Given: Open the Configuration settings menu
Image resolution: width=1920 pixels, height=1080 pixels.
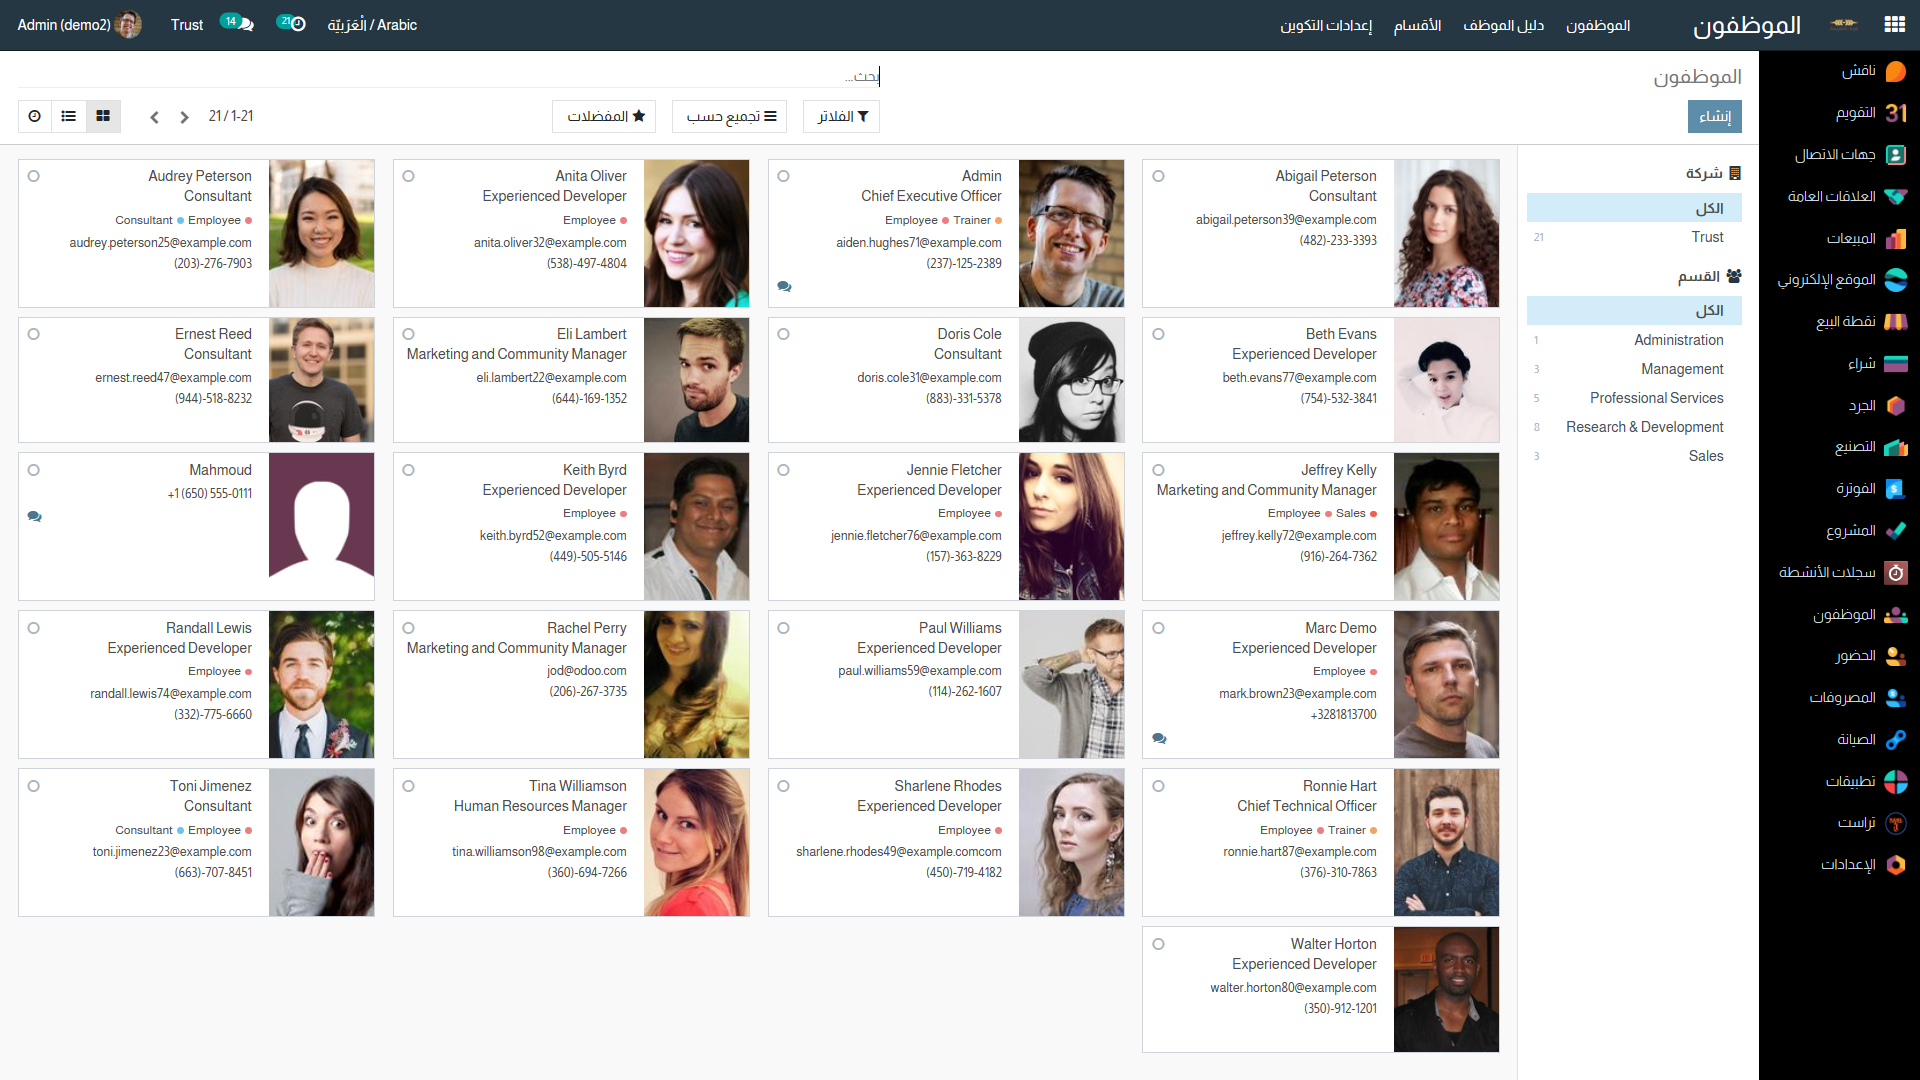Looking at the screenshot, I should coord(1326,25).
